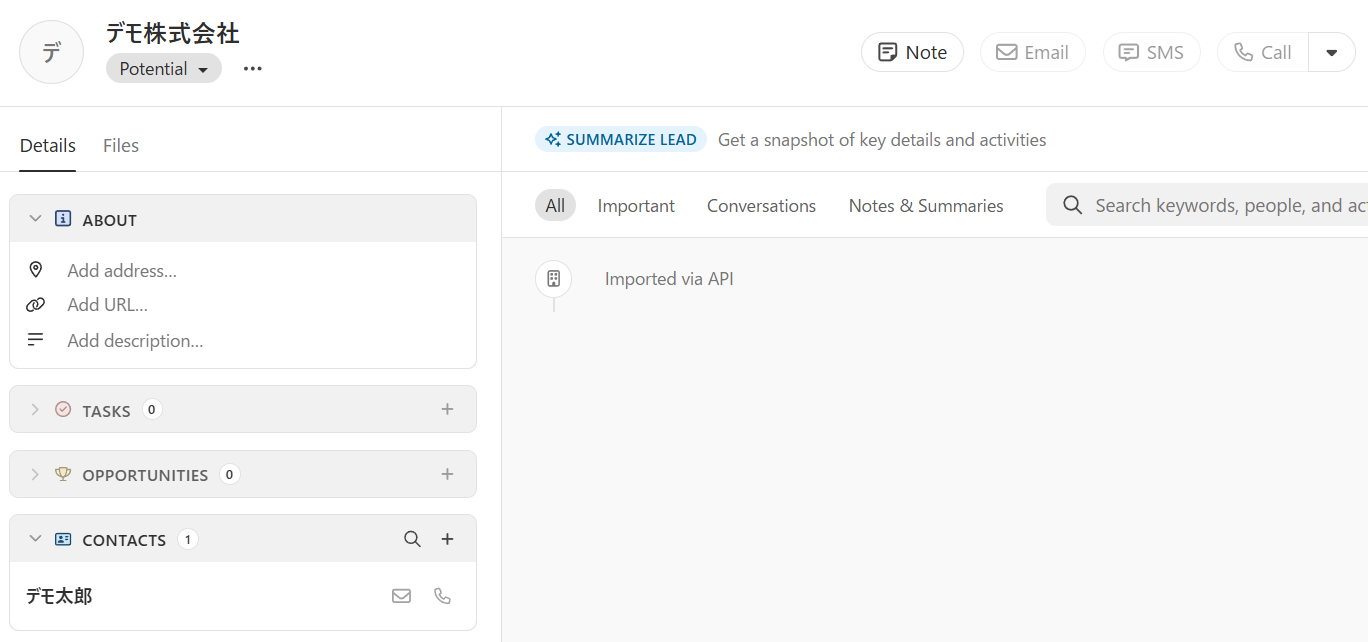Add a new opportunity with plus icon

[447, 474]
